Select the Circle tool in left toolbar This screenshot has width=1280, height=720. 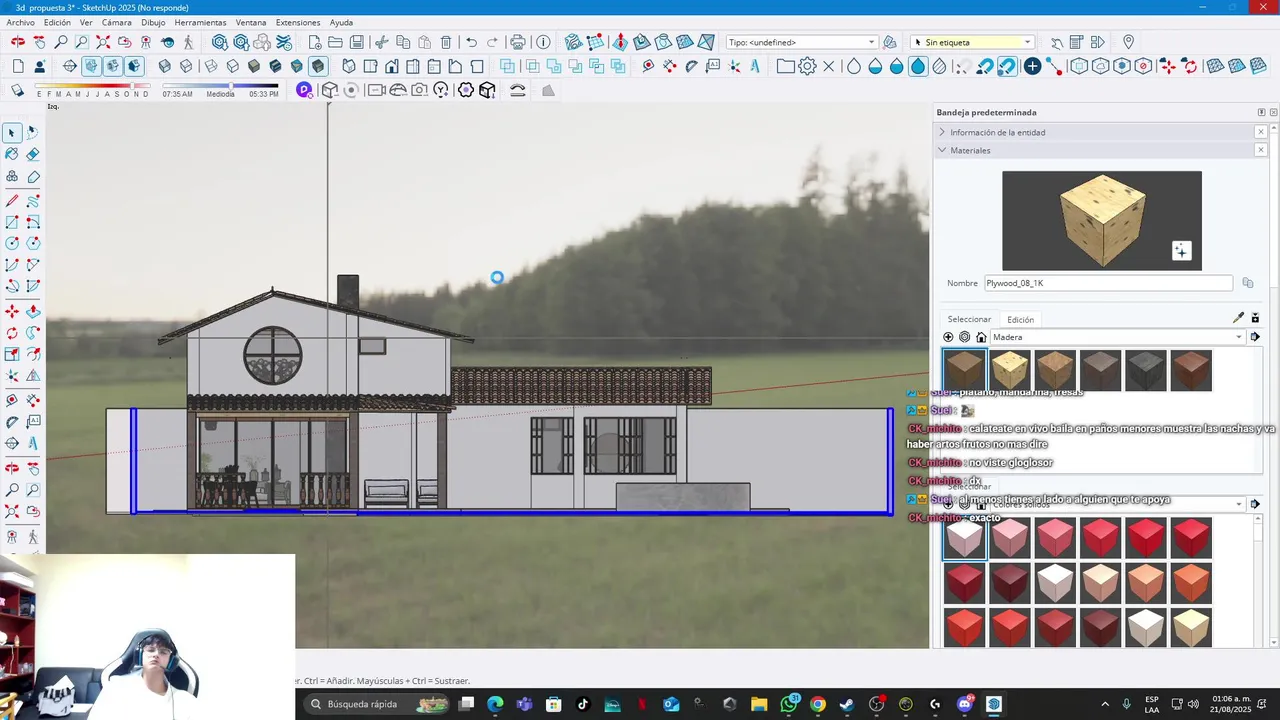pyautogui.click(x=12, y=243)
